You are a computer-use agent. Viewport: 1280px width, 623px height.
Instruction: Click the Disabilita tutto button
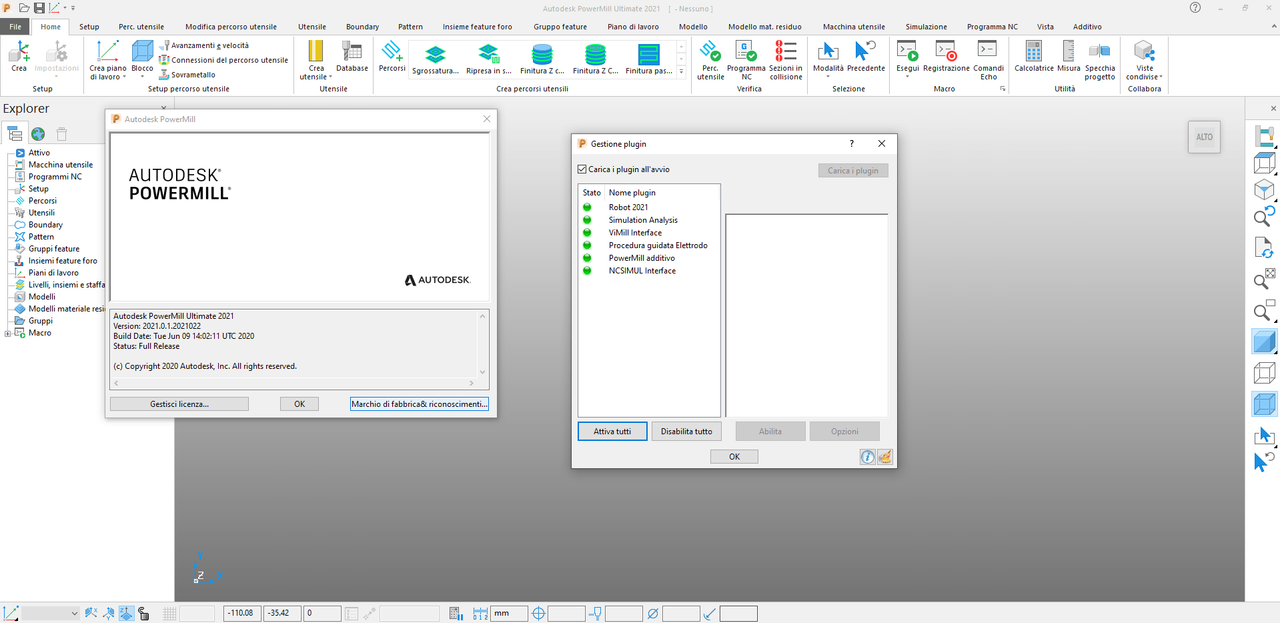click(x=686, y=431)
